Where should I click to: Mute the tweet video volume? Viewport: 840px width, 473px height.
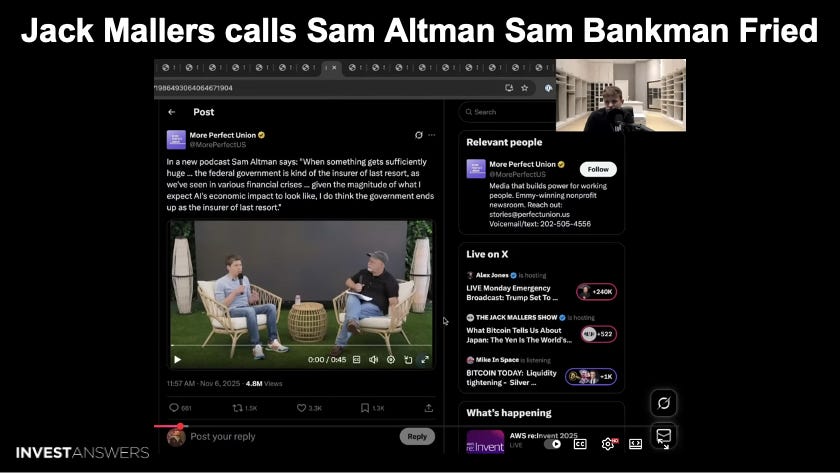coord(373,359)
